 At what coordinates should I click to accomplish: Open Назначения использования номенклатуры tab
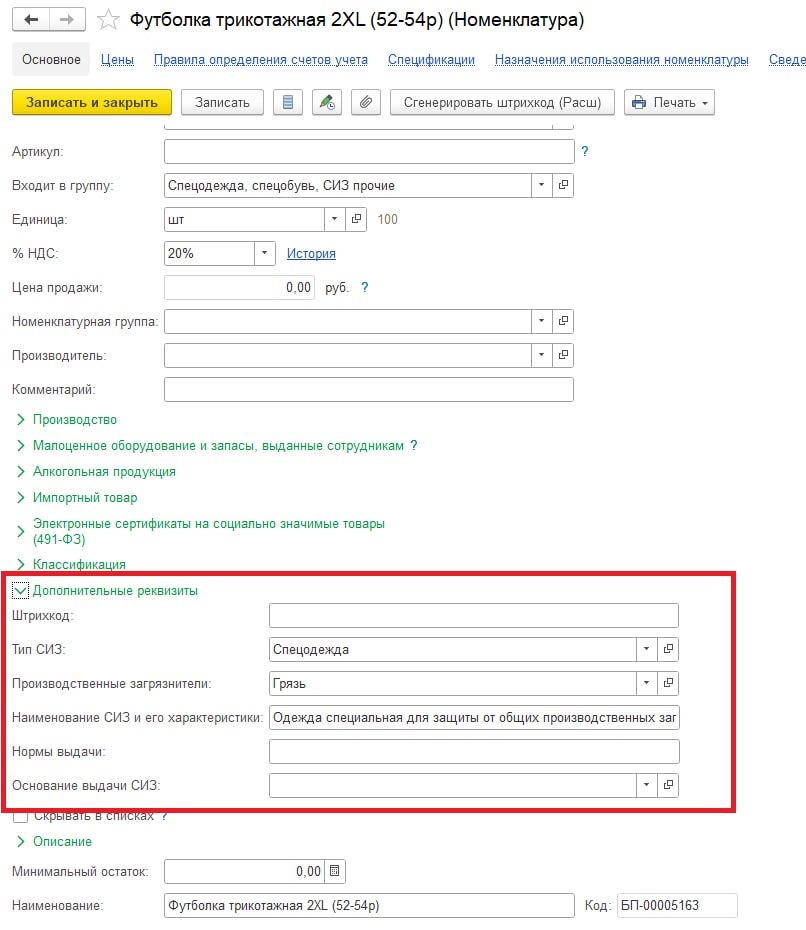point(622,60)
